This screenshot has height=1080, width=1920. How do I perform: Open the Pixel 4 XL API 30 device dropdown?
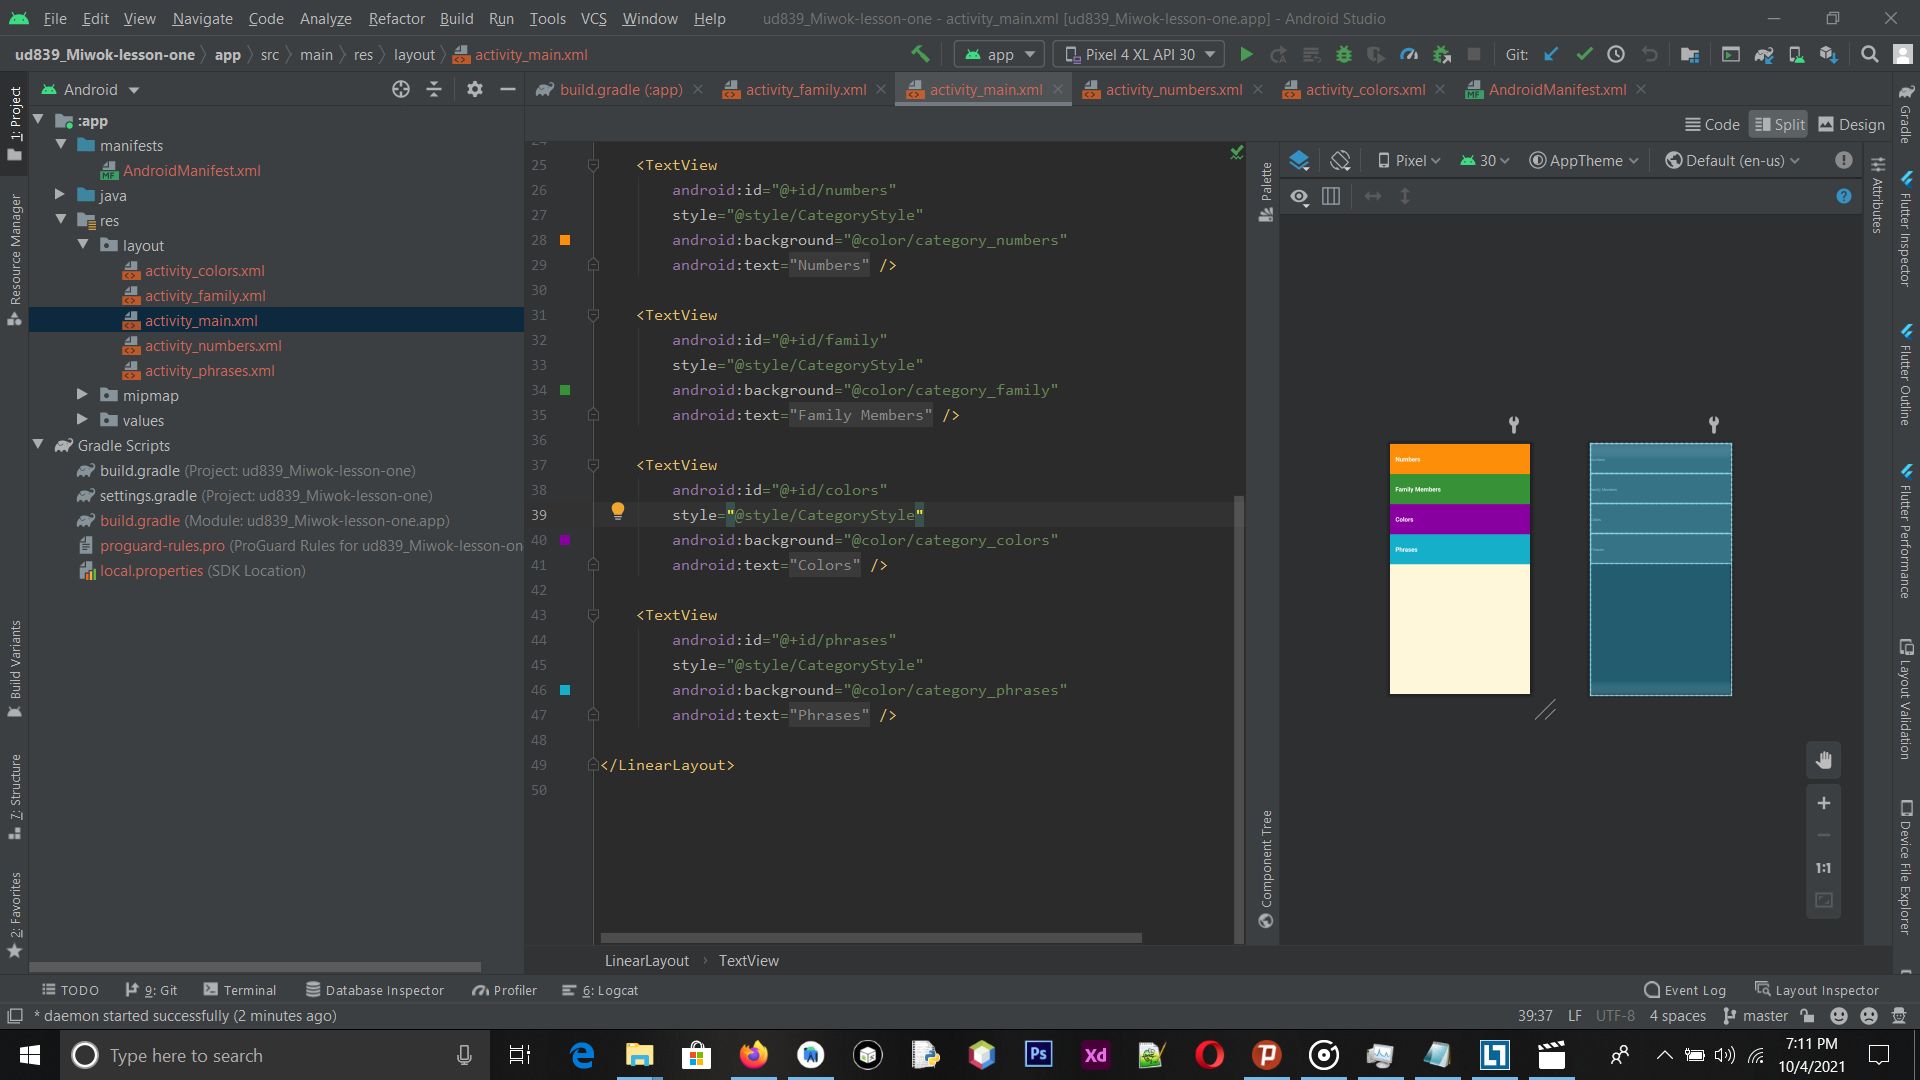pos(1138,54)
